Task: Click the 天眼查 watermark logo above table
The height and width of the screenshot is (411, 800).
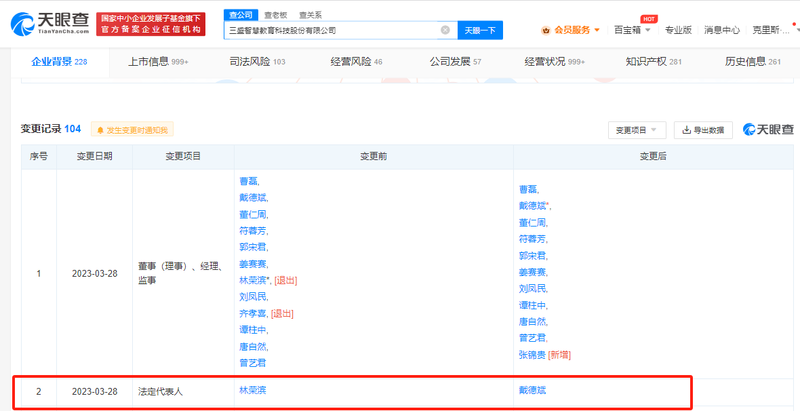Action: pyautogui.click(x=767, y=130)
